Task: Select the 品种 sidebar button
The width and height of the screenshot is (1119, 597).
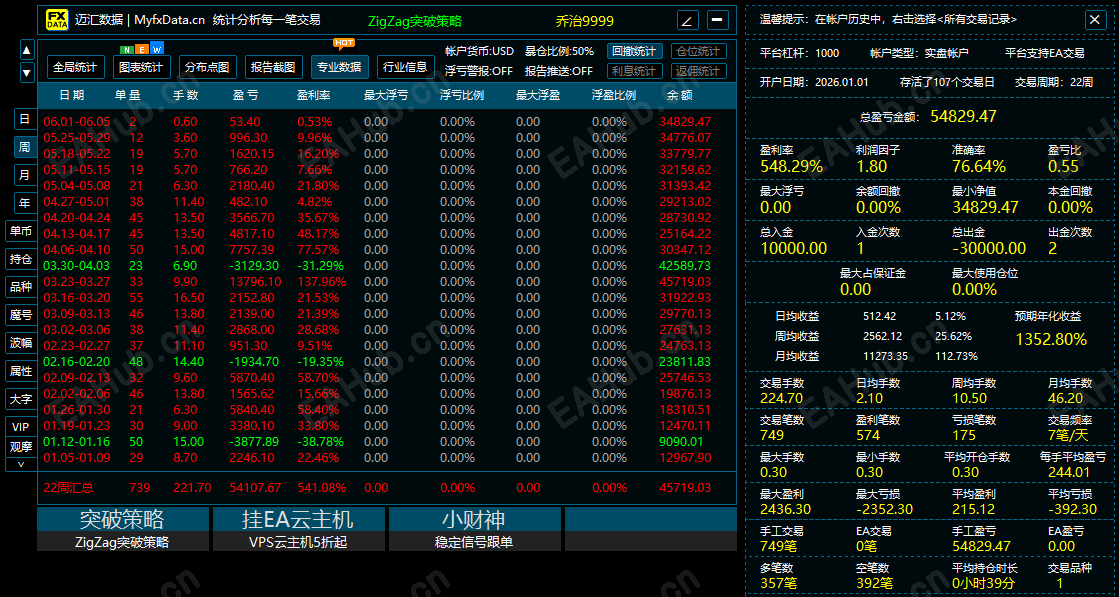Action: pyautogui.click(x=21, y=287)
